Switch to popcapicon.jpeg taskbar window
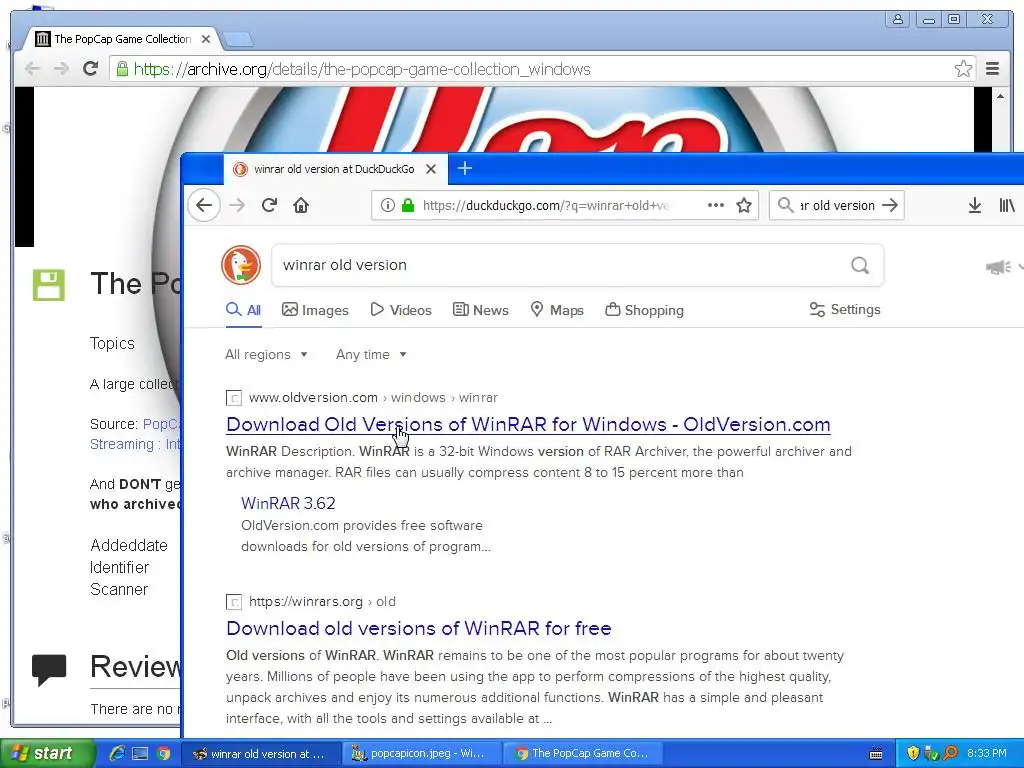Screen dimensions: 1024x768 click(x=423, y=753)
